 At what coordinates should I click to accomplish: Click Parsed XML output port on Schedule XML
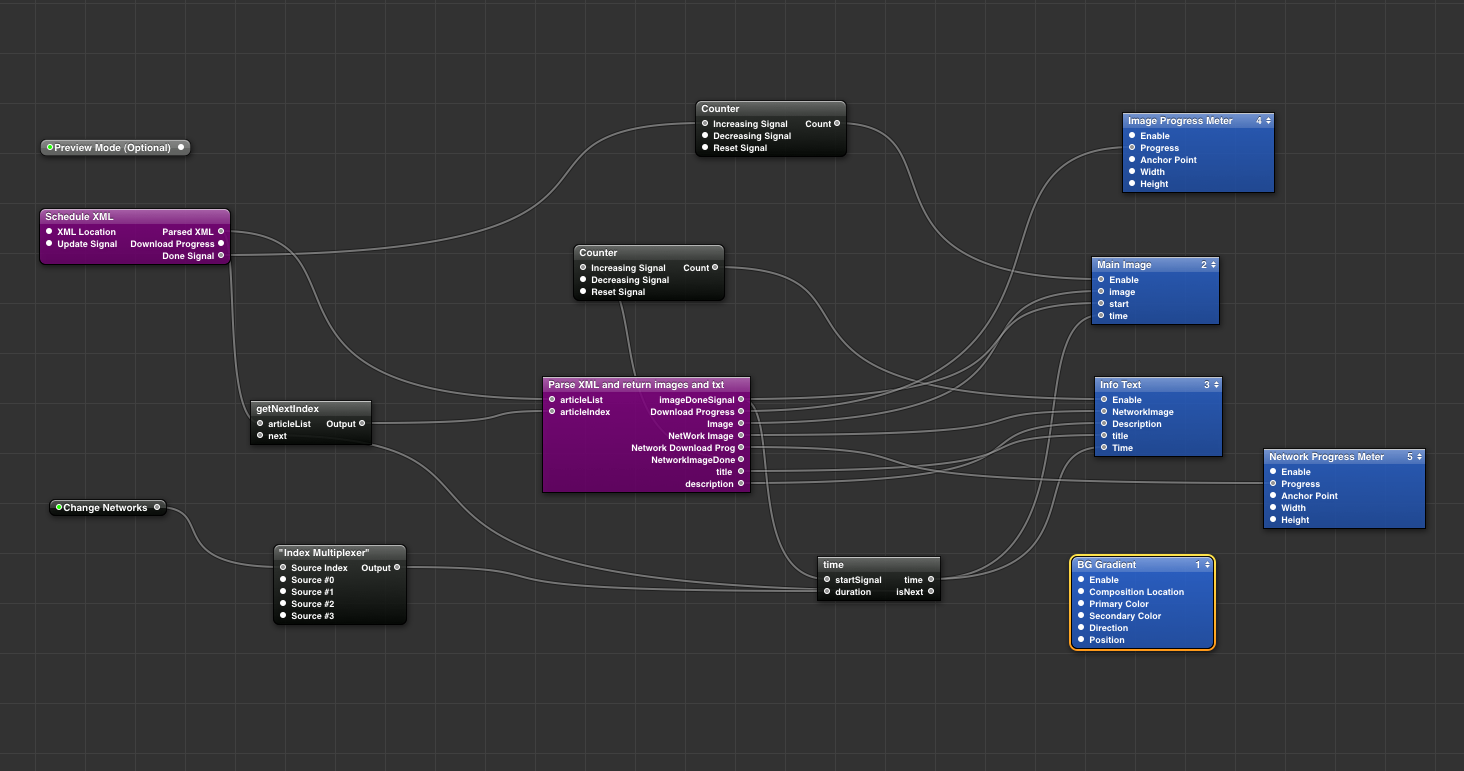click(221, 232)
